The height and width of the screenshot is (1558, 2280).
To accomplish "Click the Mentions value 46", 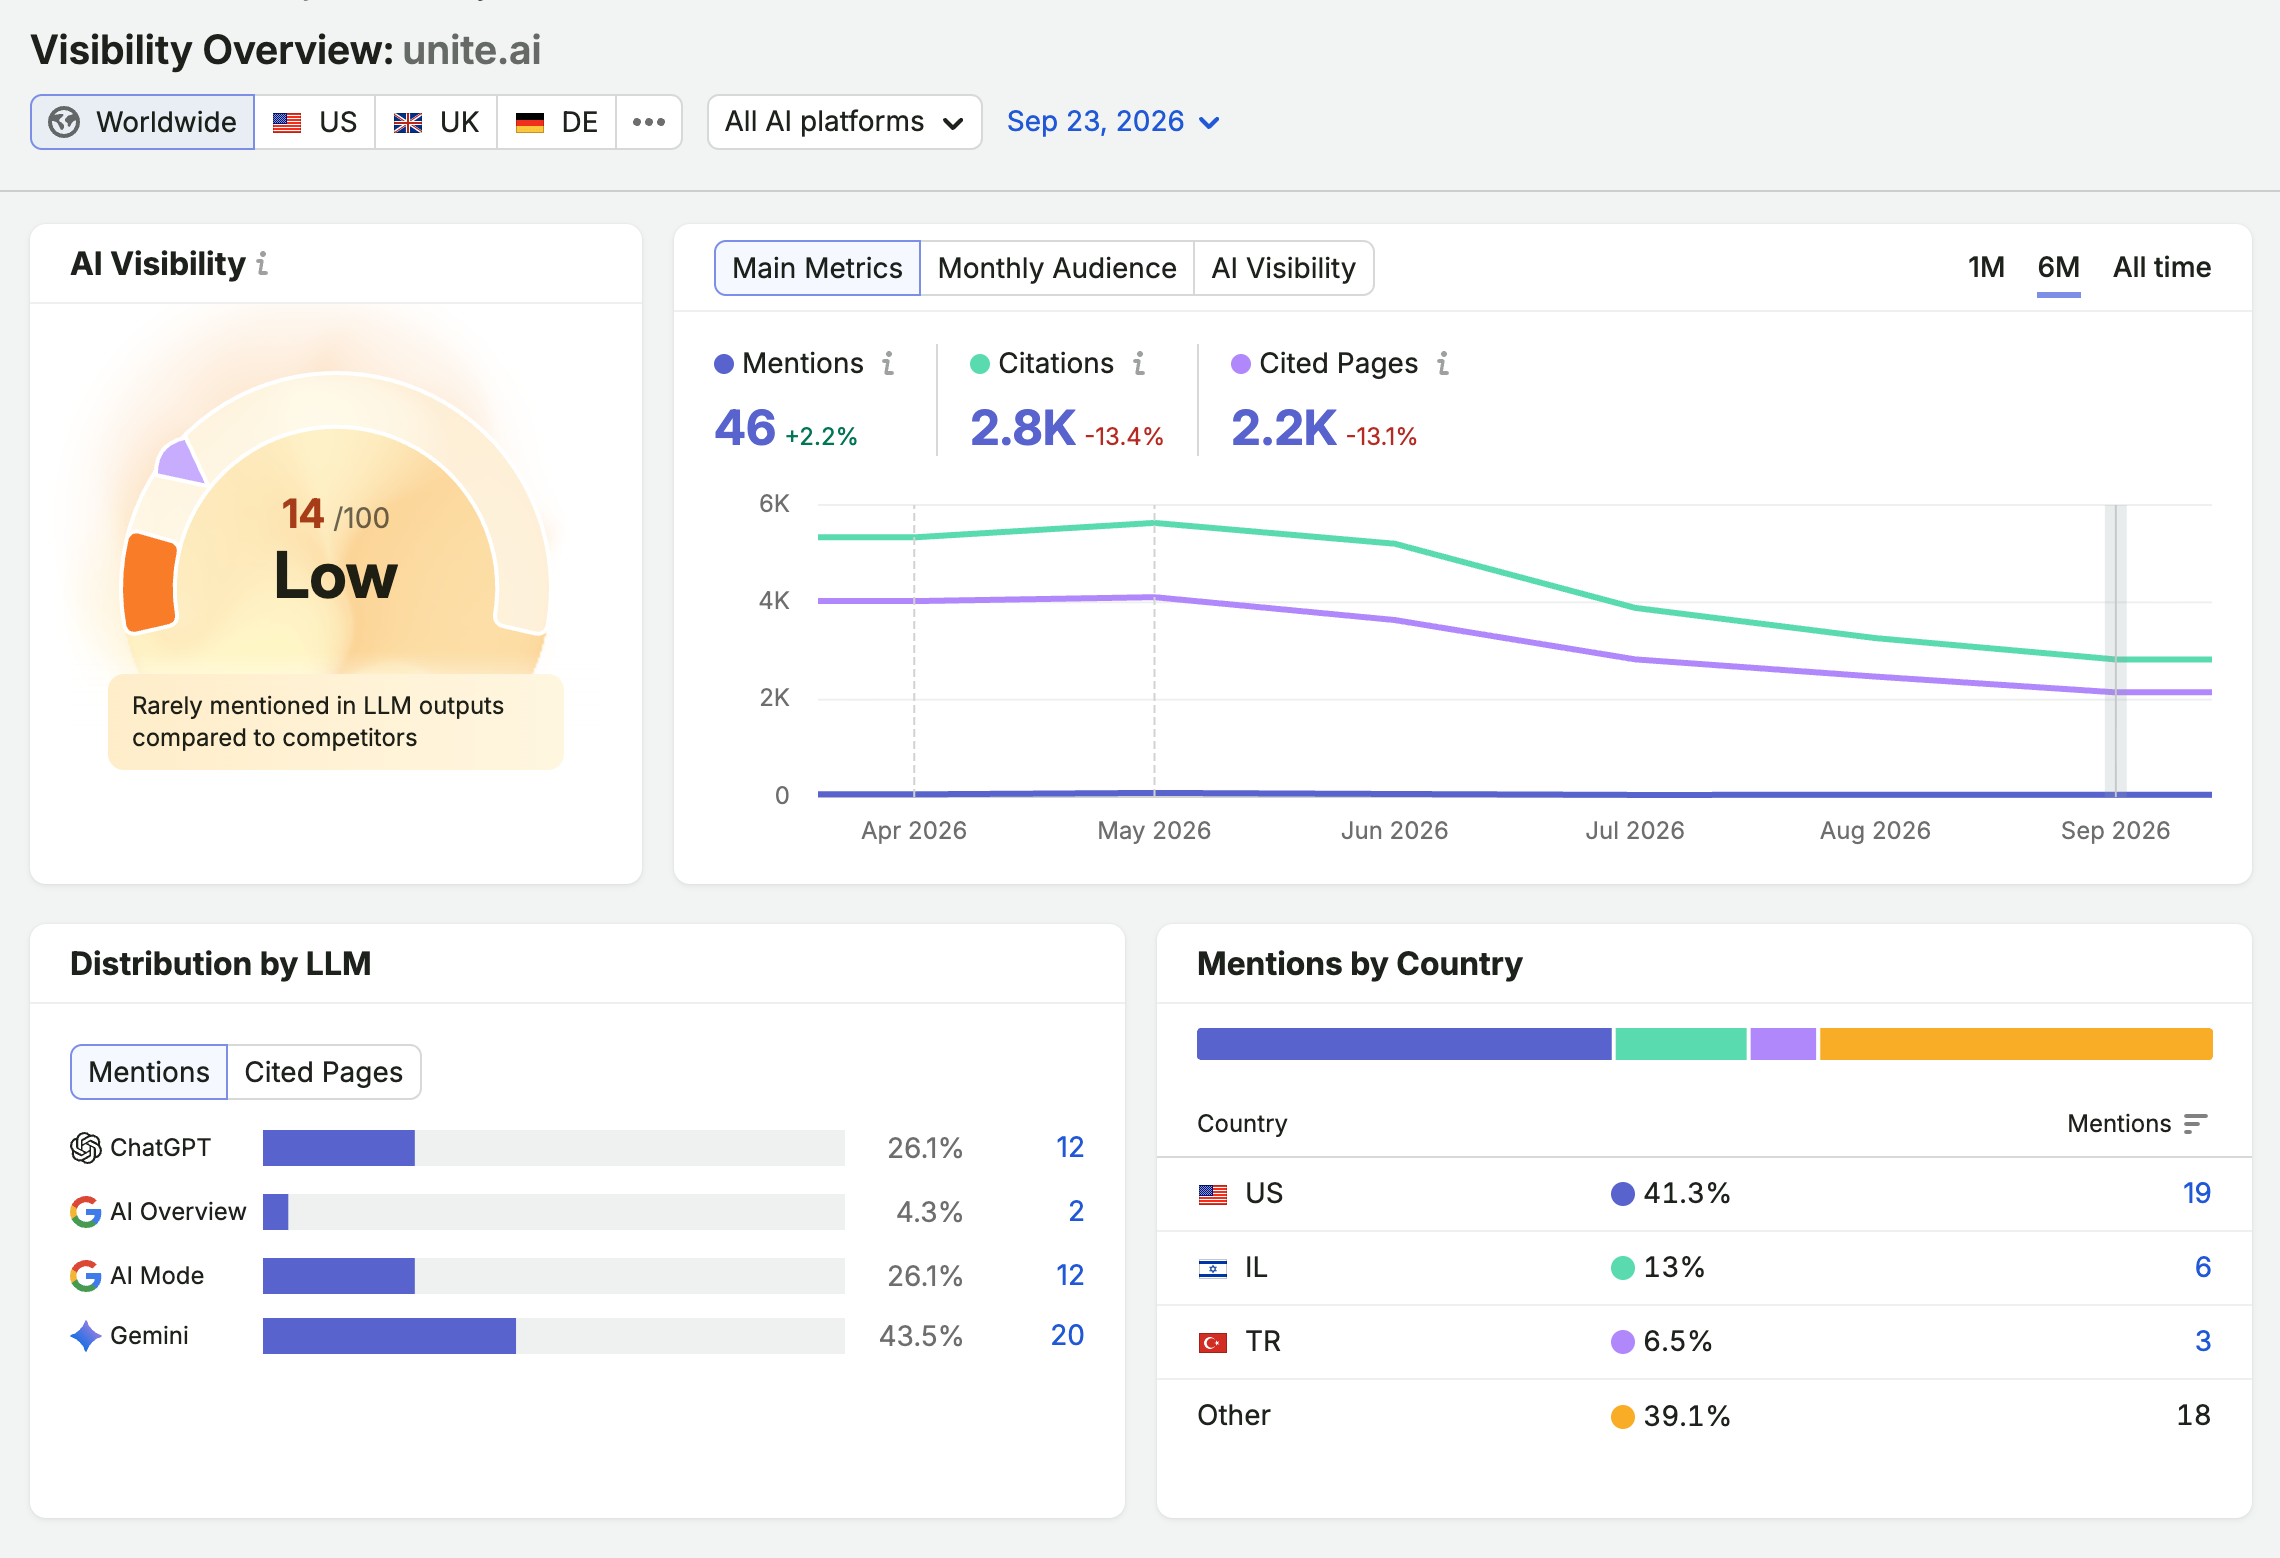I will point(745,429).
